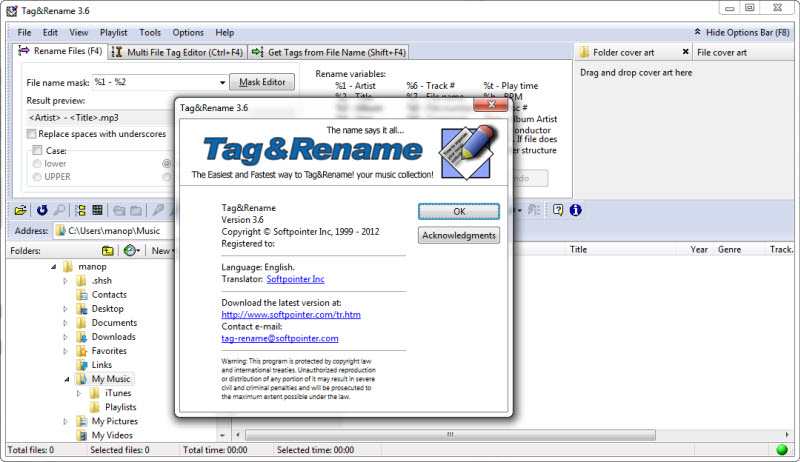
Task: Click the Acknowledgments button
Action: click(459, 235)
